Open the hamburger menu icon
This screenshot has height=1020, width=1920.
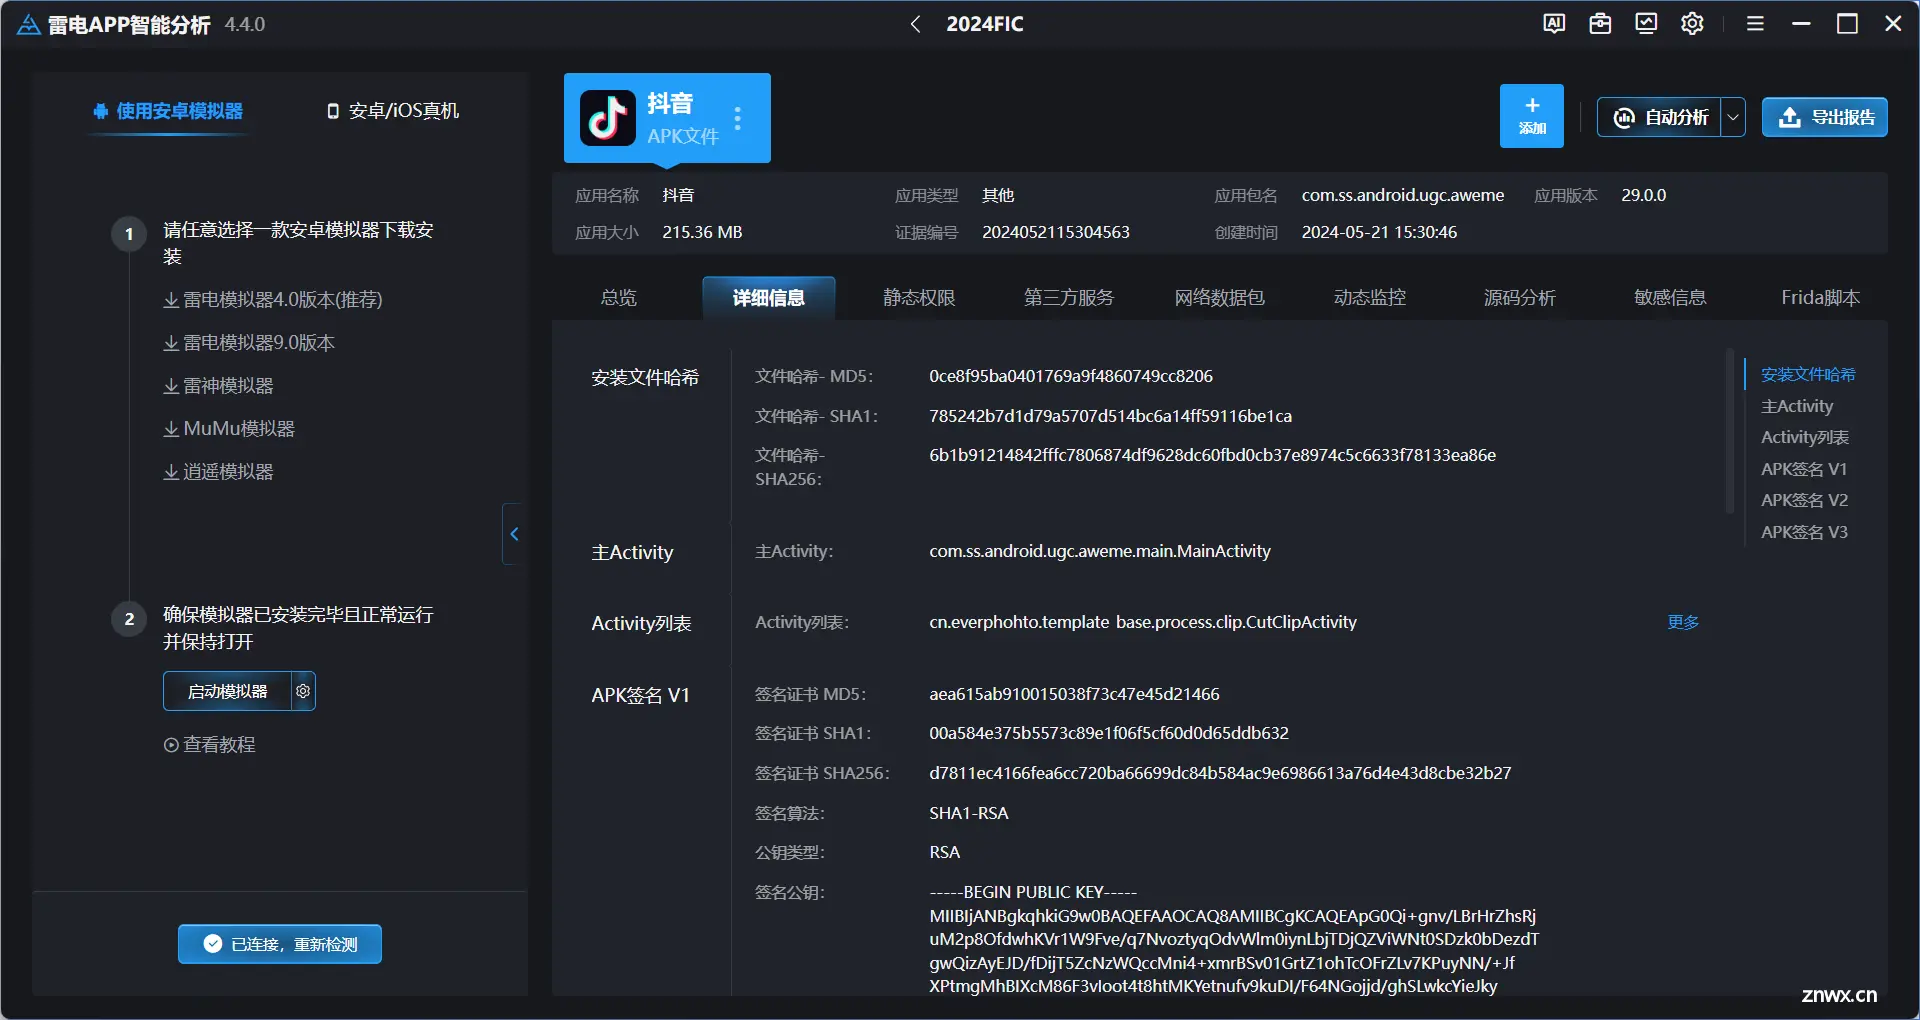tap(1755, 24)
